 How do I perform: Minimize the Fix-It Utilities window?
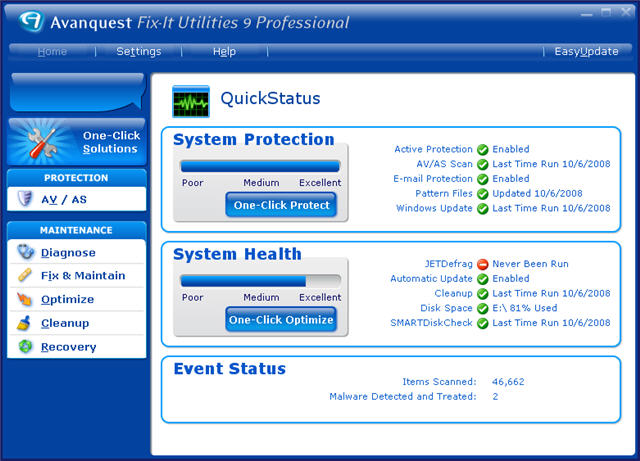point(586,13)
